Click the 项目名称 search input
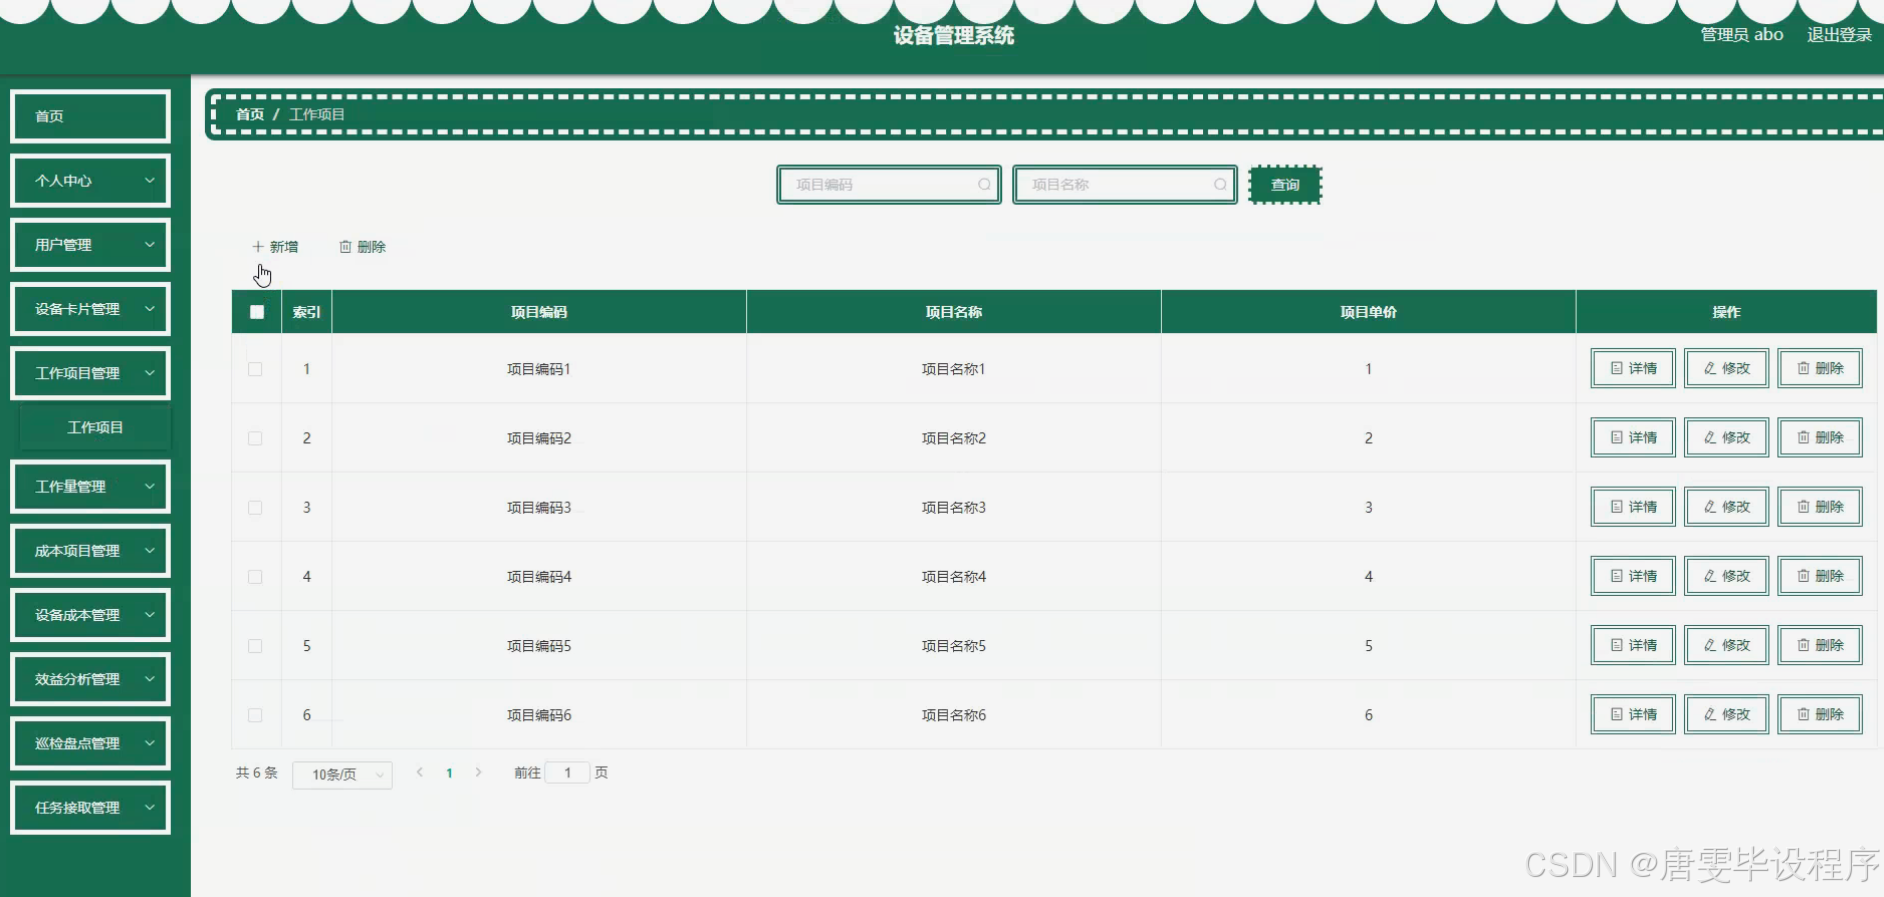The image size is (1884, 897). pos(1125,185)
